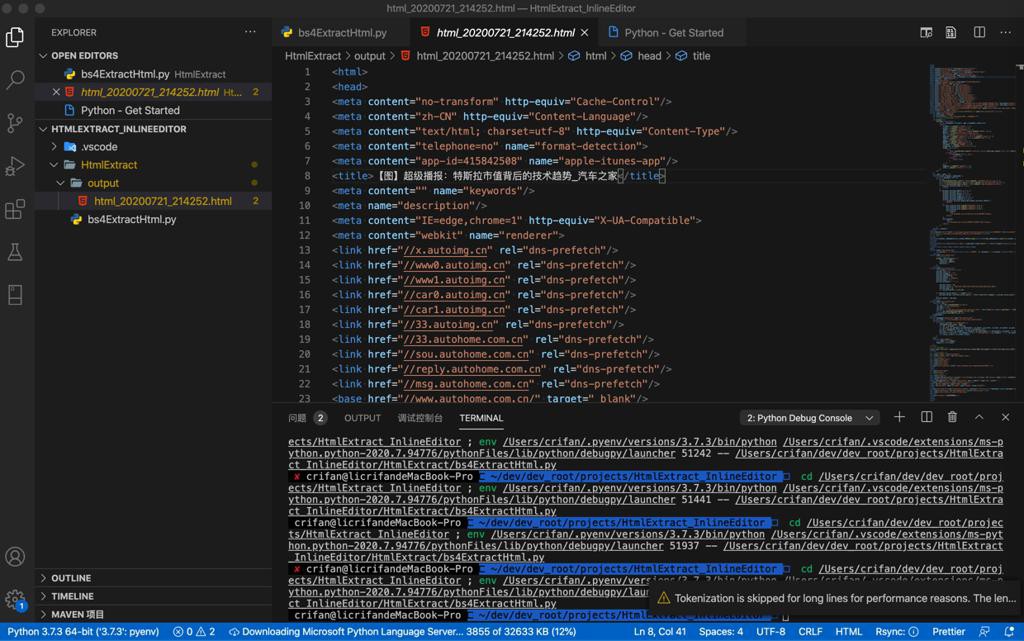
Task: Split the editor to the right
Action: click(x=979, y=32)
